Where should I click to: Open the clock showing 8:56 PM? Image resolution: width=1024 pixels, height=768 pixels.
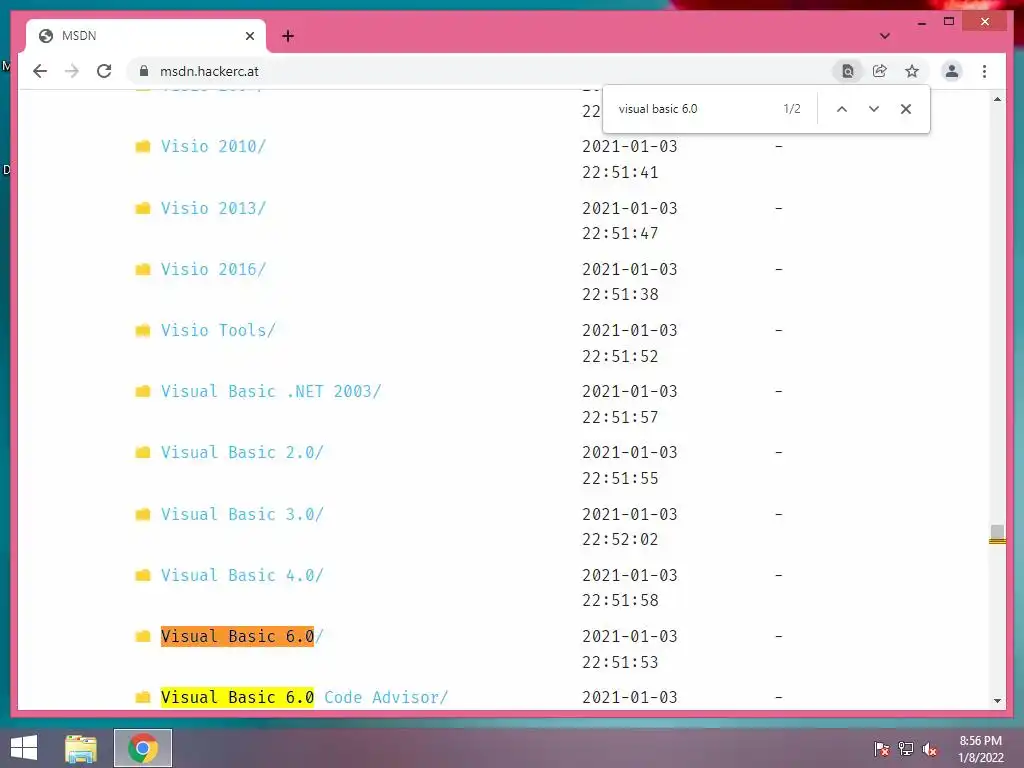tap(980, 749)
